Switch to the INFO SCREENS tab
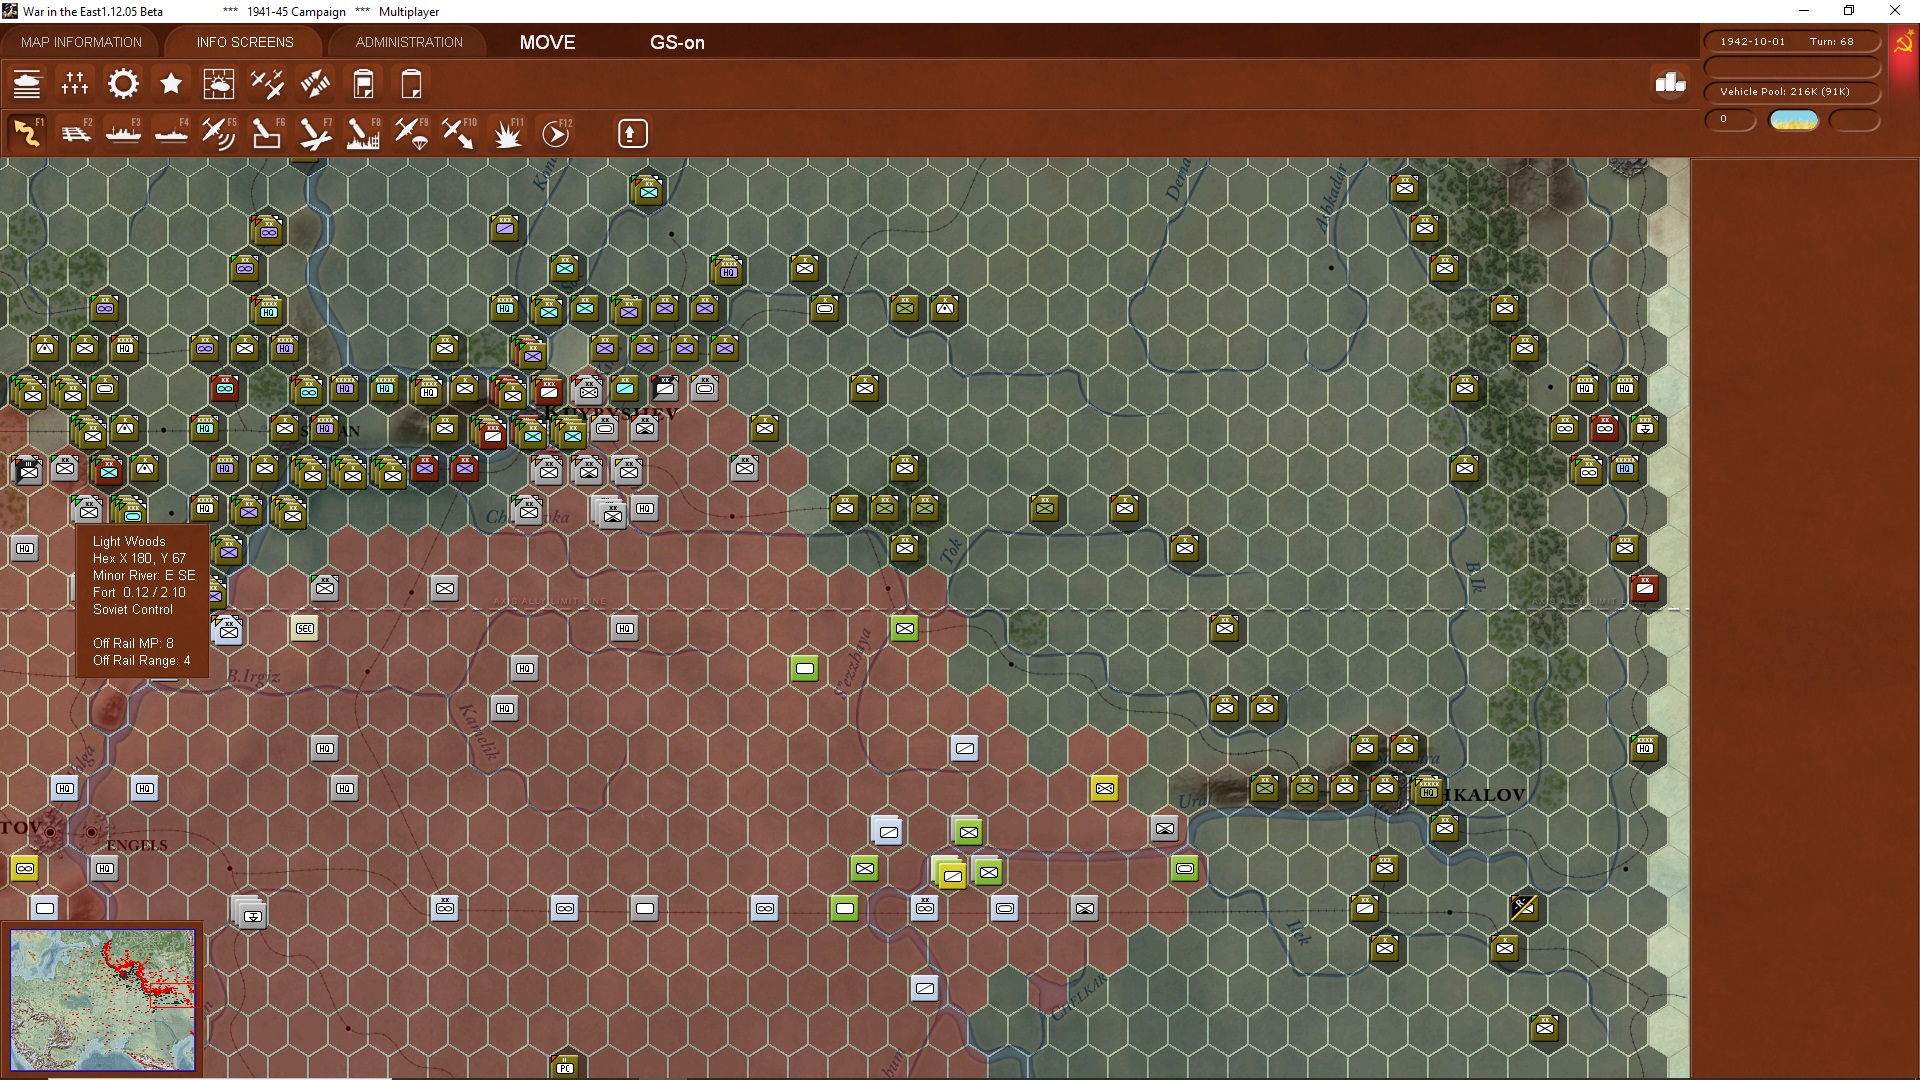The image size is (1920, 1080). pyautogui.click(x=245, y=42)
